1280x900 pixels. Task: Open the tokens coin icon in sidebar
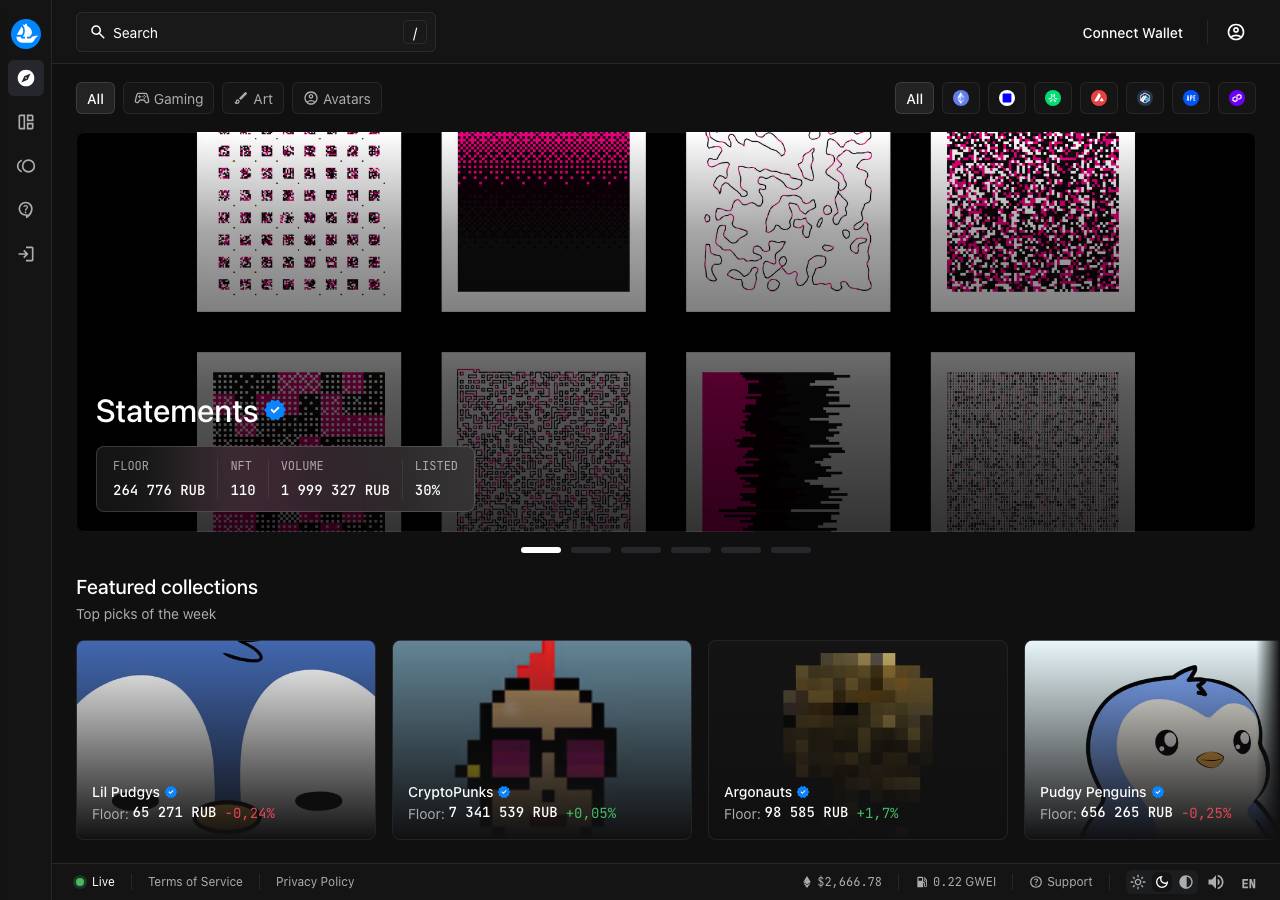pos(26,166)
